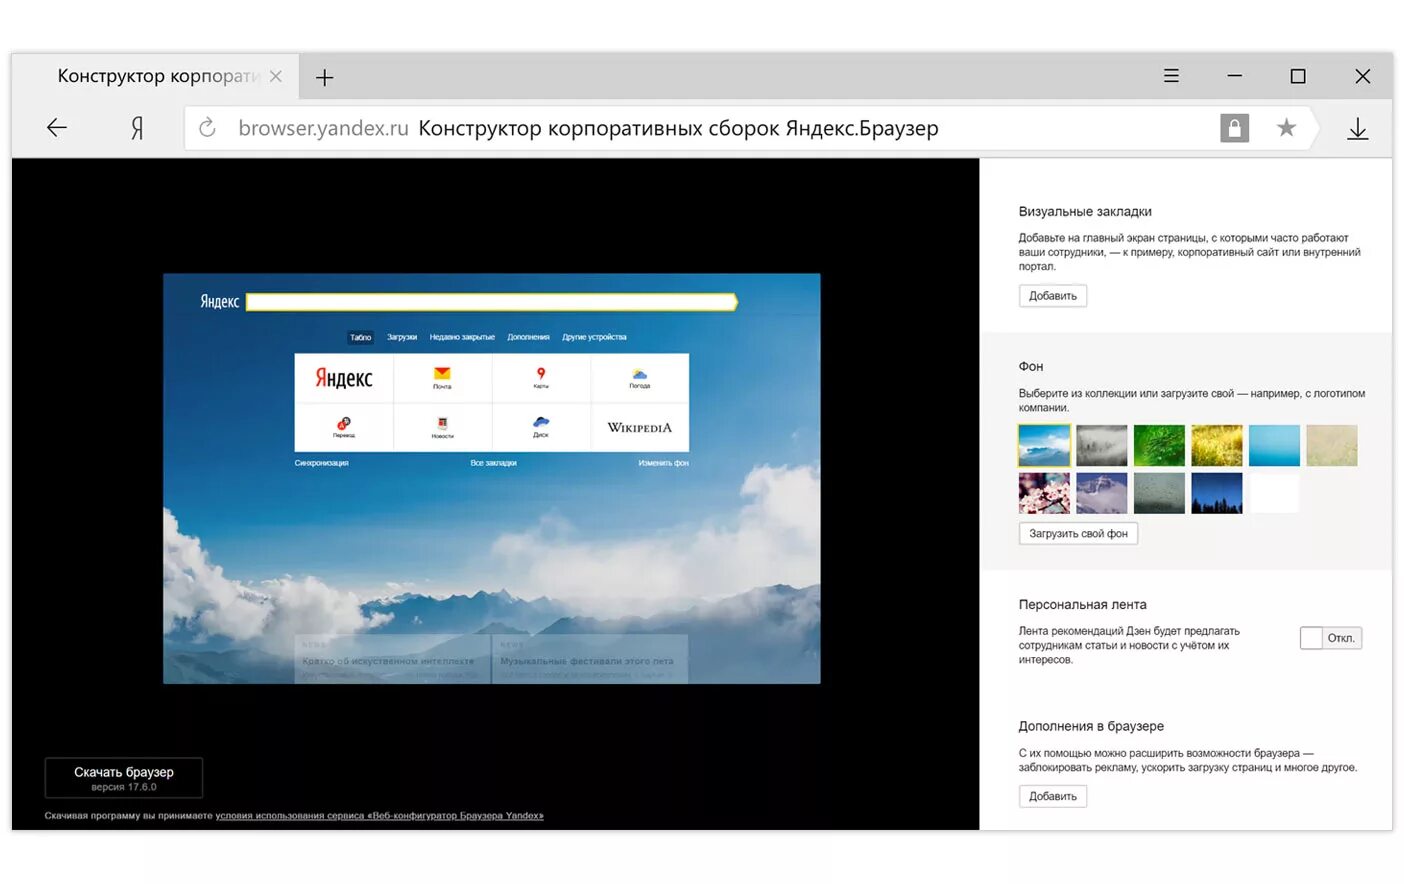Click the Фон section heading
This screenshot has height=884, width=1404.
(1031, 367)
